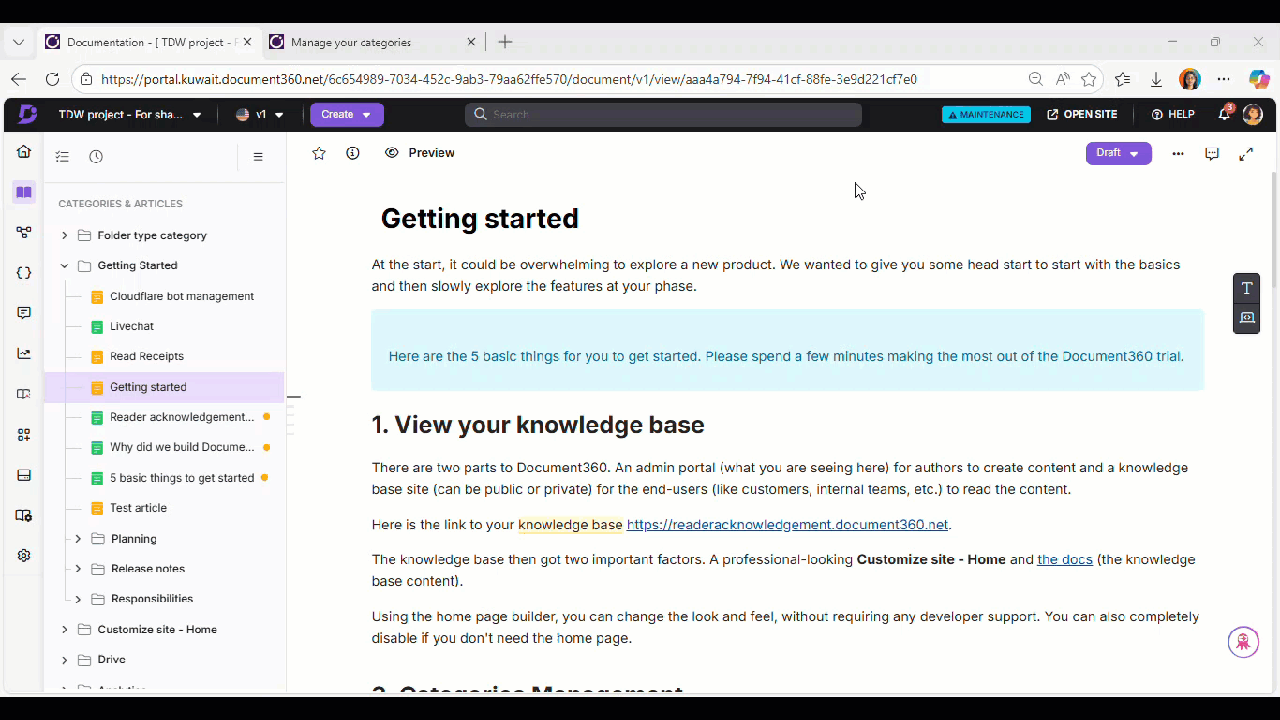The height and width of the screenshot is (720, 1280).
Task: Collapse the Getting Started folder
Action: pos(65,266)
